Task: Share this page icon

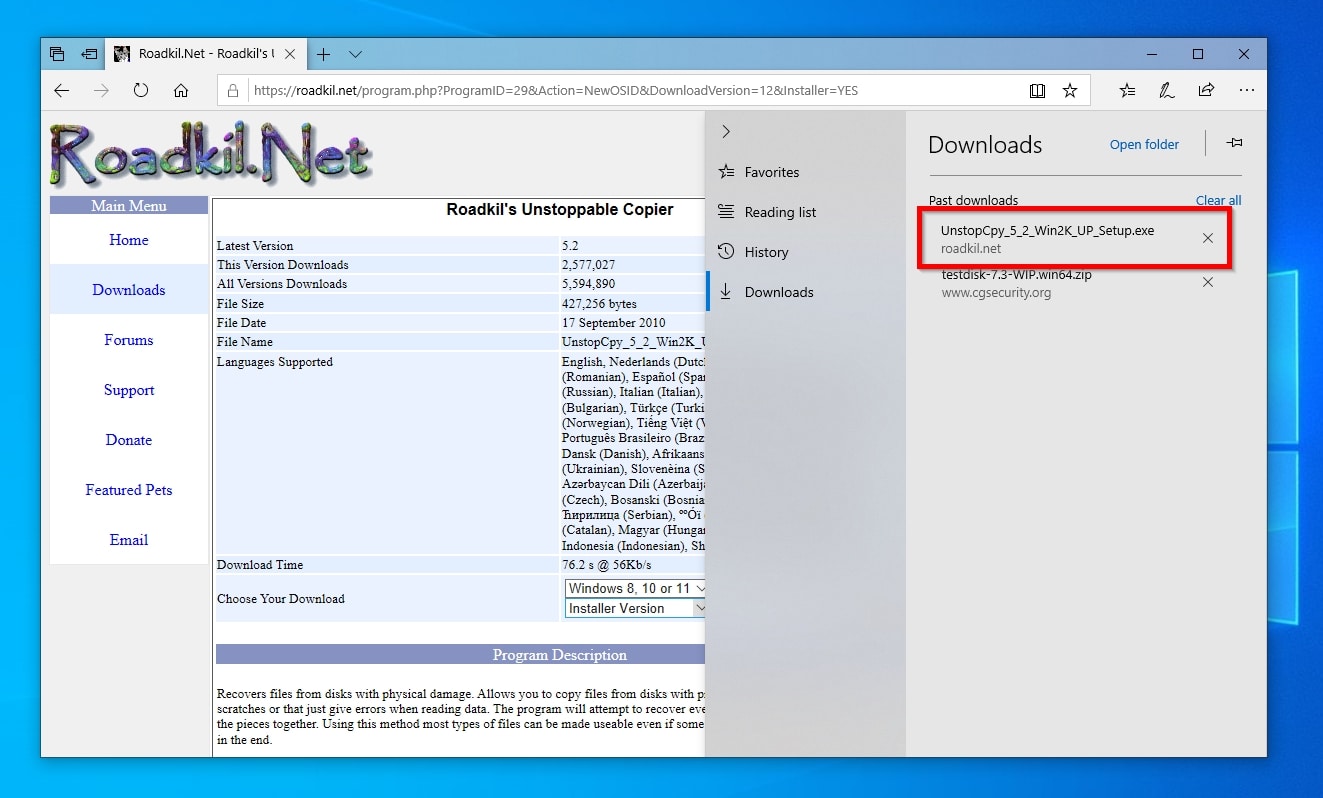Action: [x=1207, y=90]
